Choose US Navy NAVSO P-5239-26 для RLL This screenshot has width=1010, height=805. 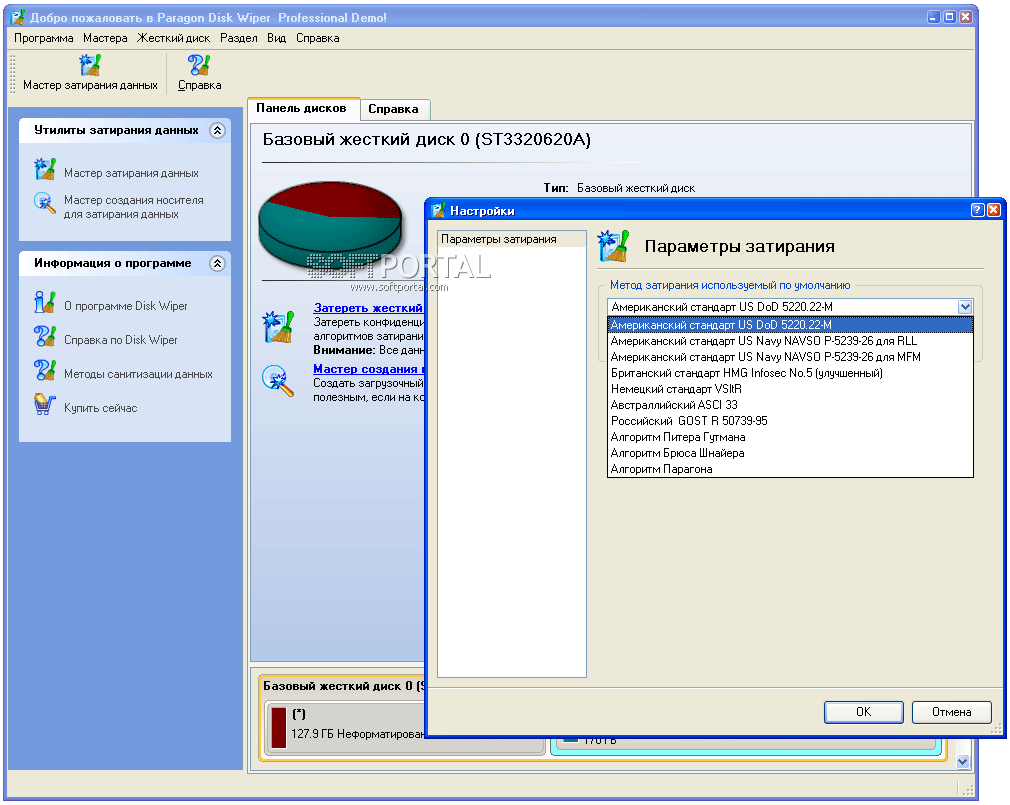[x=790, y=341]
